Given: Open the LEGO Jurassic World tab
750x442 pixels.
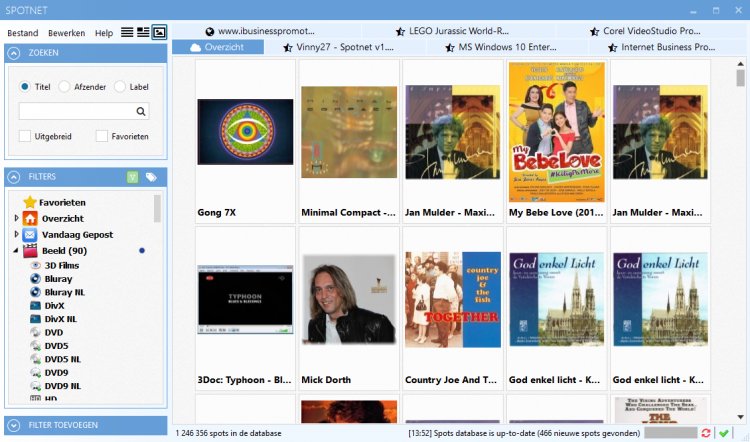Looking at the screenshot, I should click(x=452, y=31).
